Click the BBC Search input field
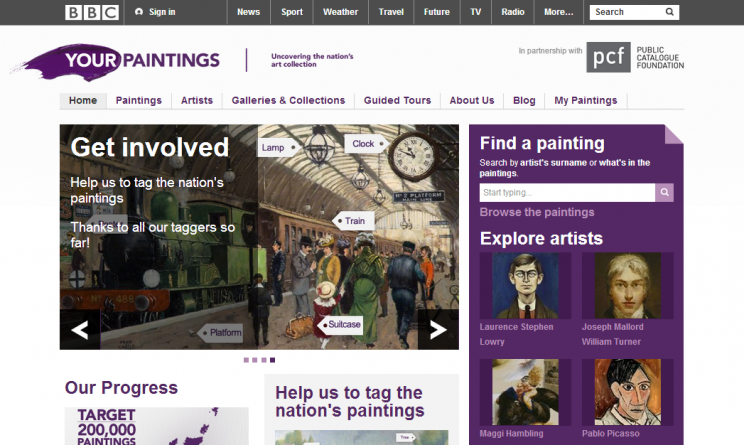744x445 pixels. coord(627,12)
